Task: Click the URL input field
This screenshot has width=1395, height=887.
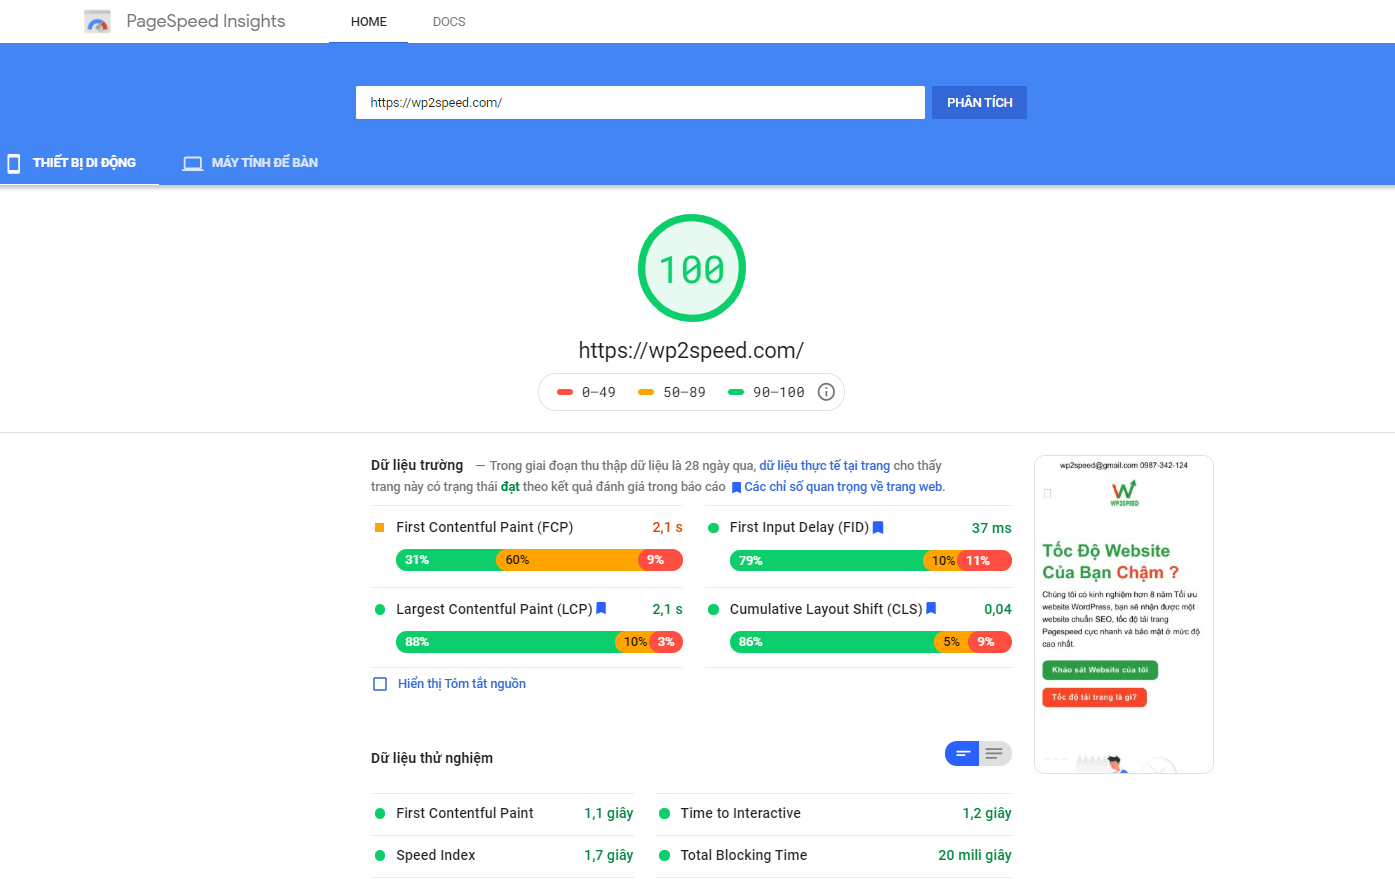Action: tap(640, 102)
